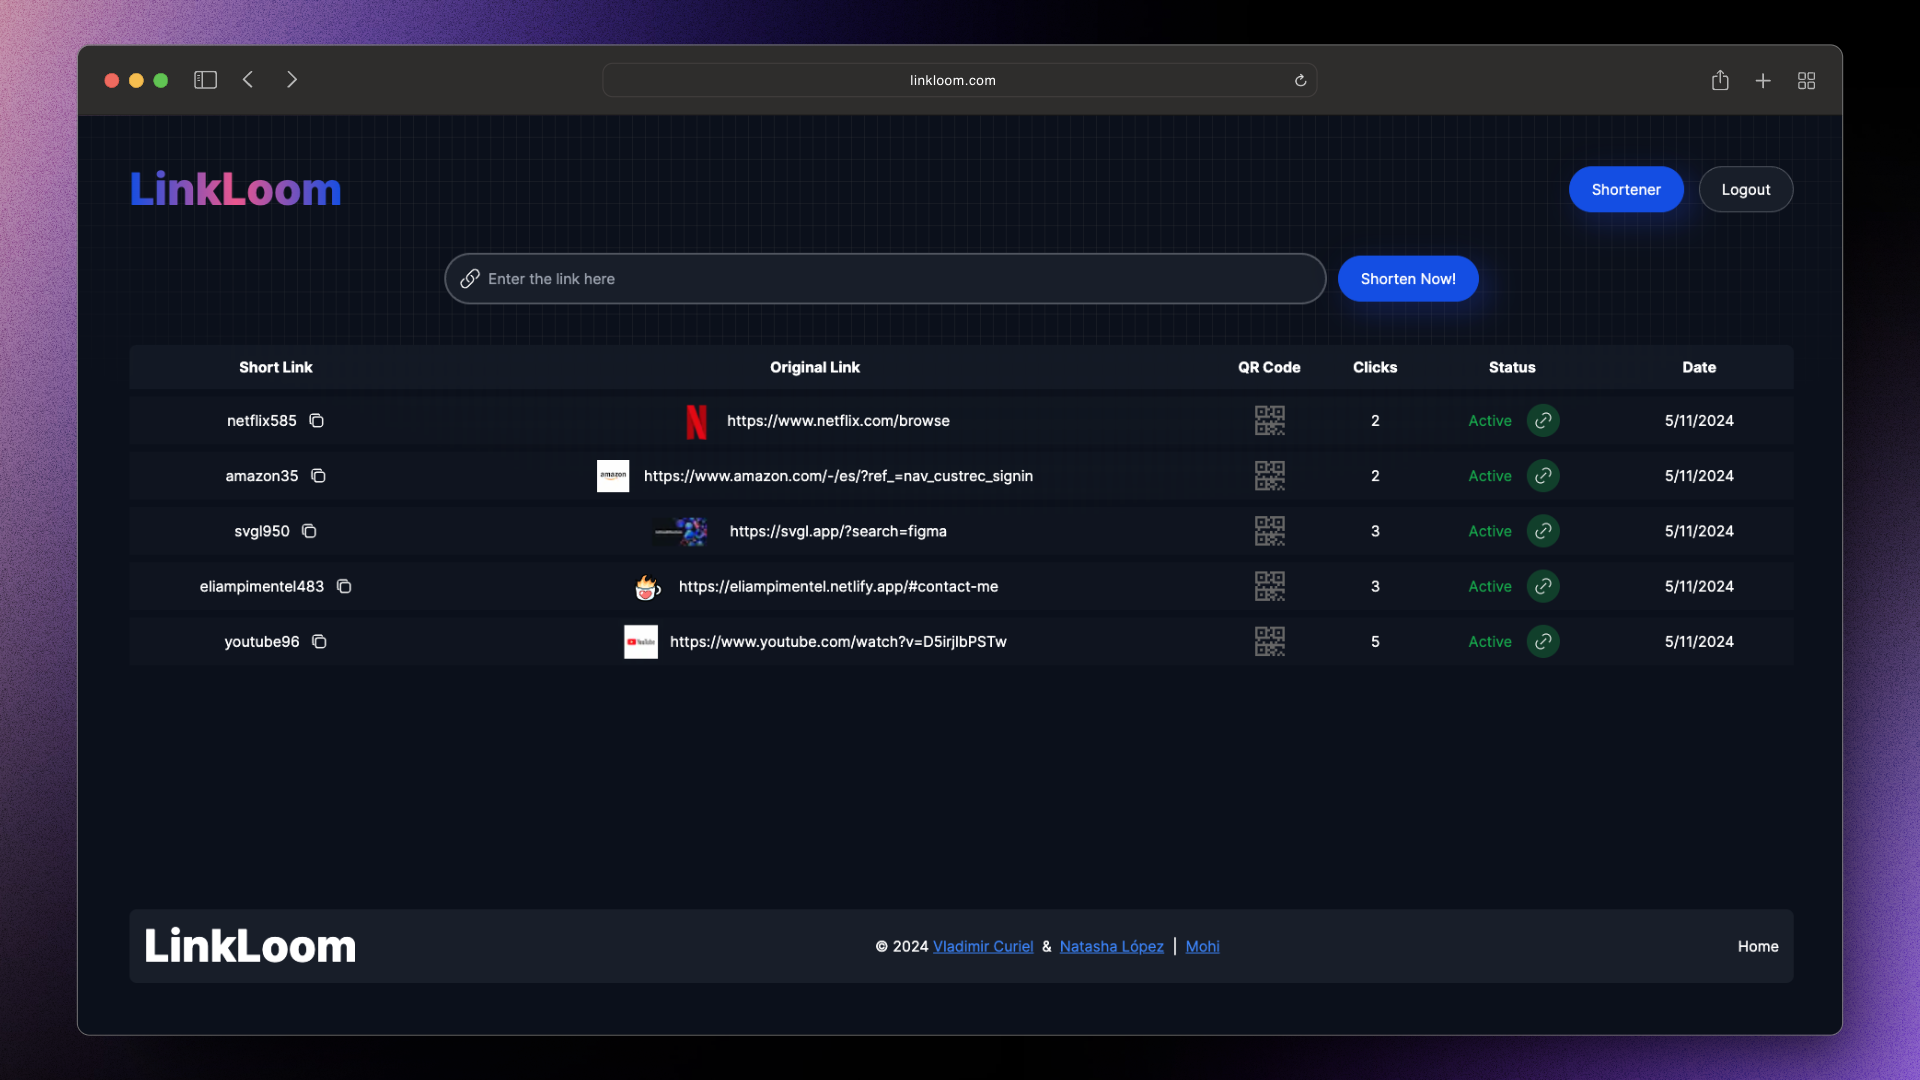The width and height of the screenshot is (1920, 1080).
Task: Go forward in browser history
Action: (x=291, y=80)
